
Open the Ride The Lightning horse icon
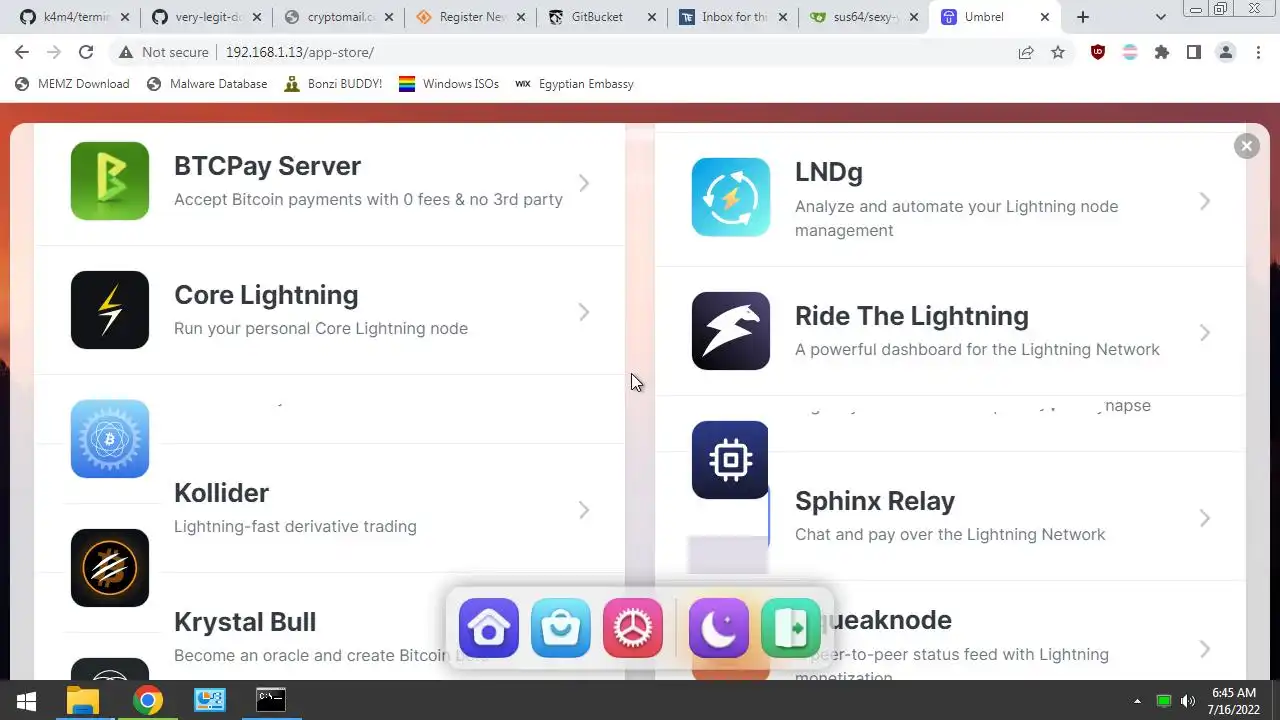(x=731, y=331)
